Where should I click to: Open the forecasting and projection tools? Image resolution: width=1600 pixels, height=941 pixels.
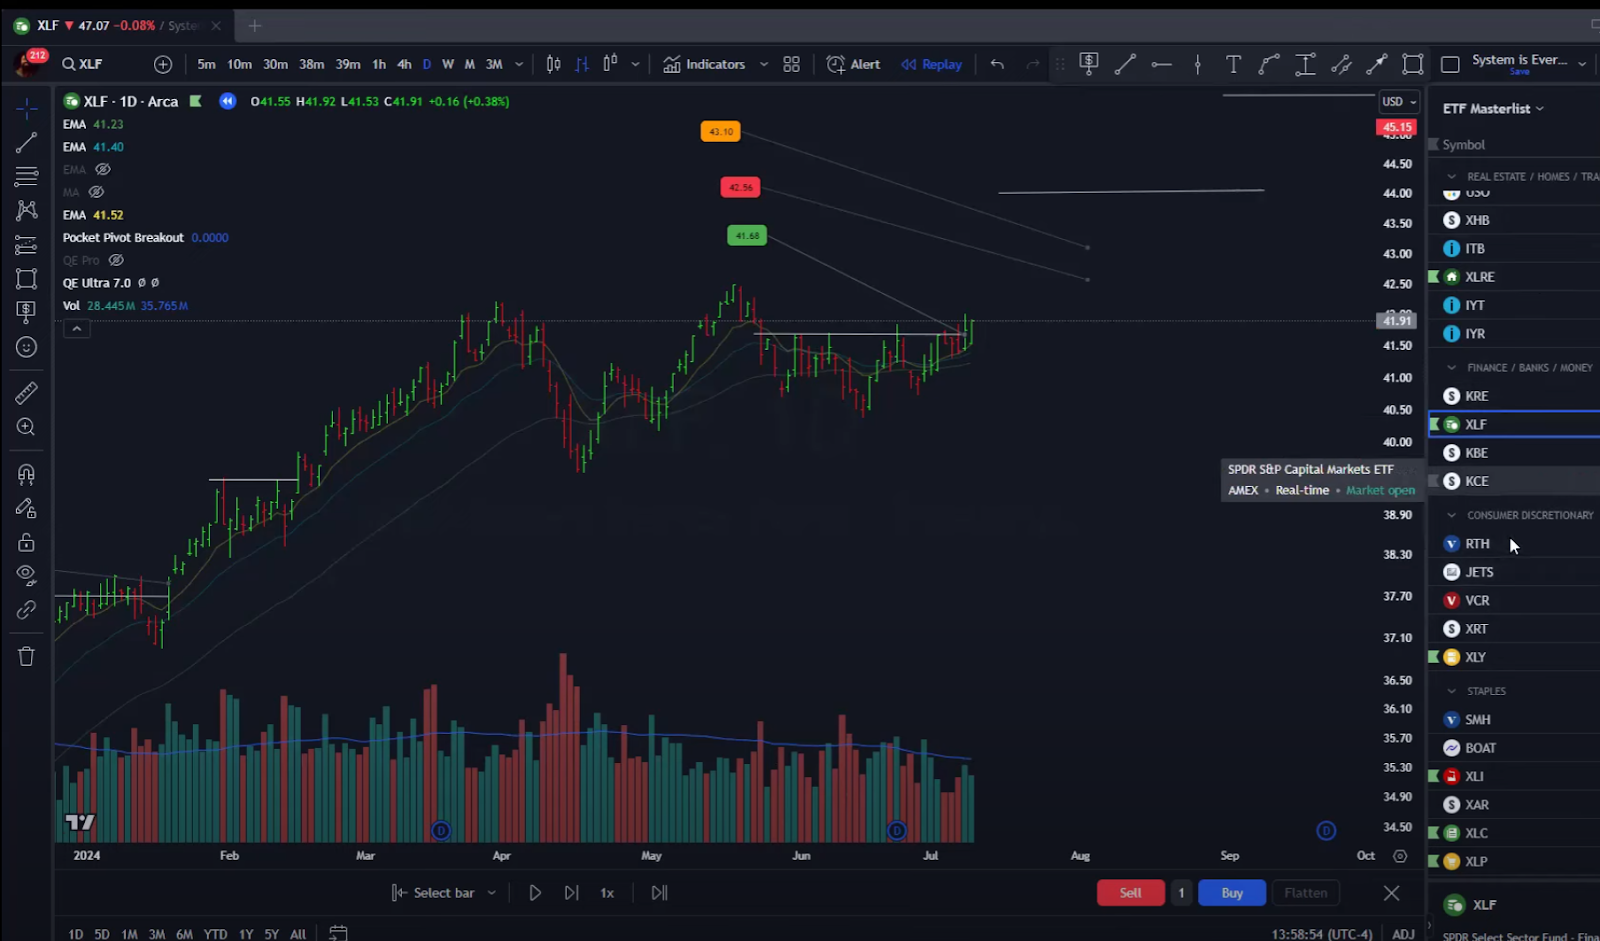(26, 245)
